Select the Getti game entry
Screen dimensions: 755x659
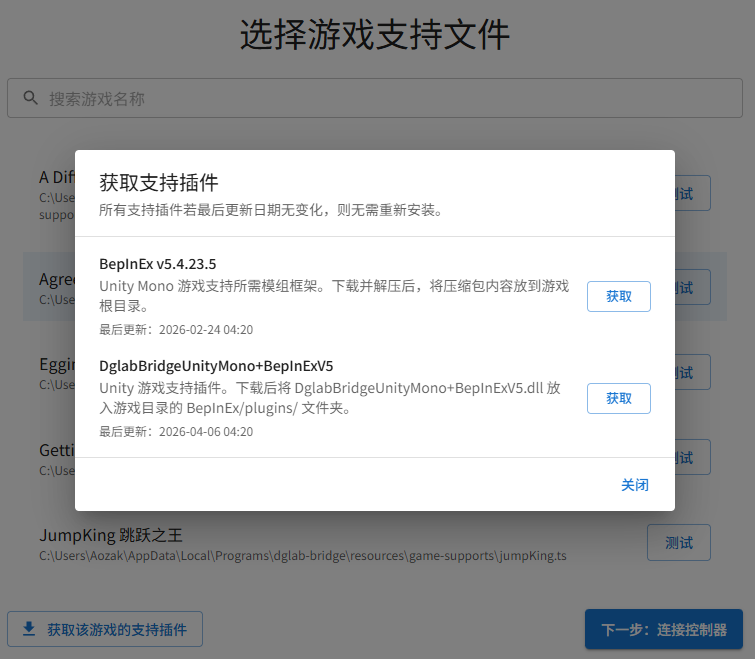click(x=55, y=450)
